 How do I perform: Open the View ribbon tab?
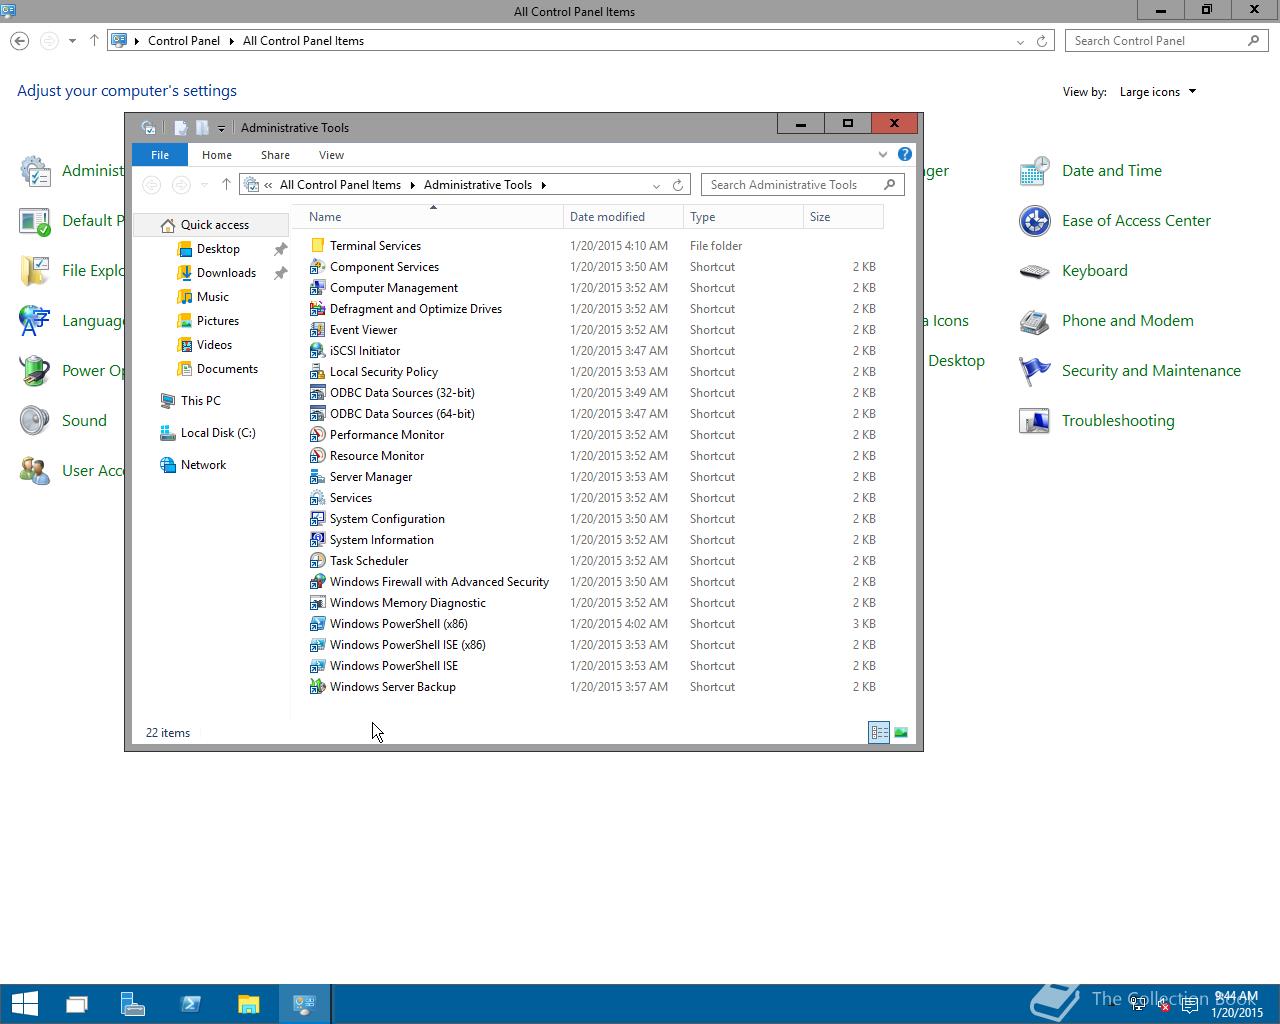(x=331, y=155)
